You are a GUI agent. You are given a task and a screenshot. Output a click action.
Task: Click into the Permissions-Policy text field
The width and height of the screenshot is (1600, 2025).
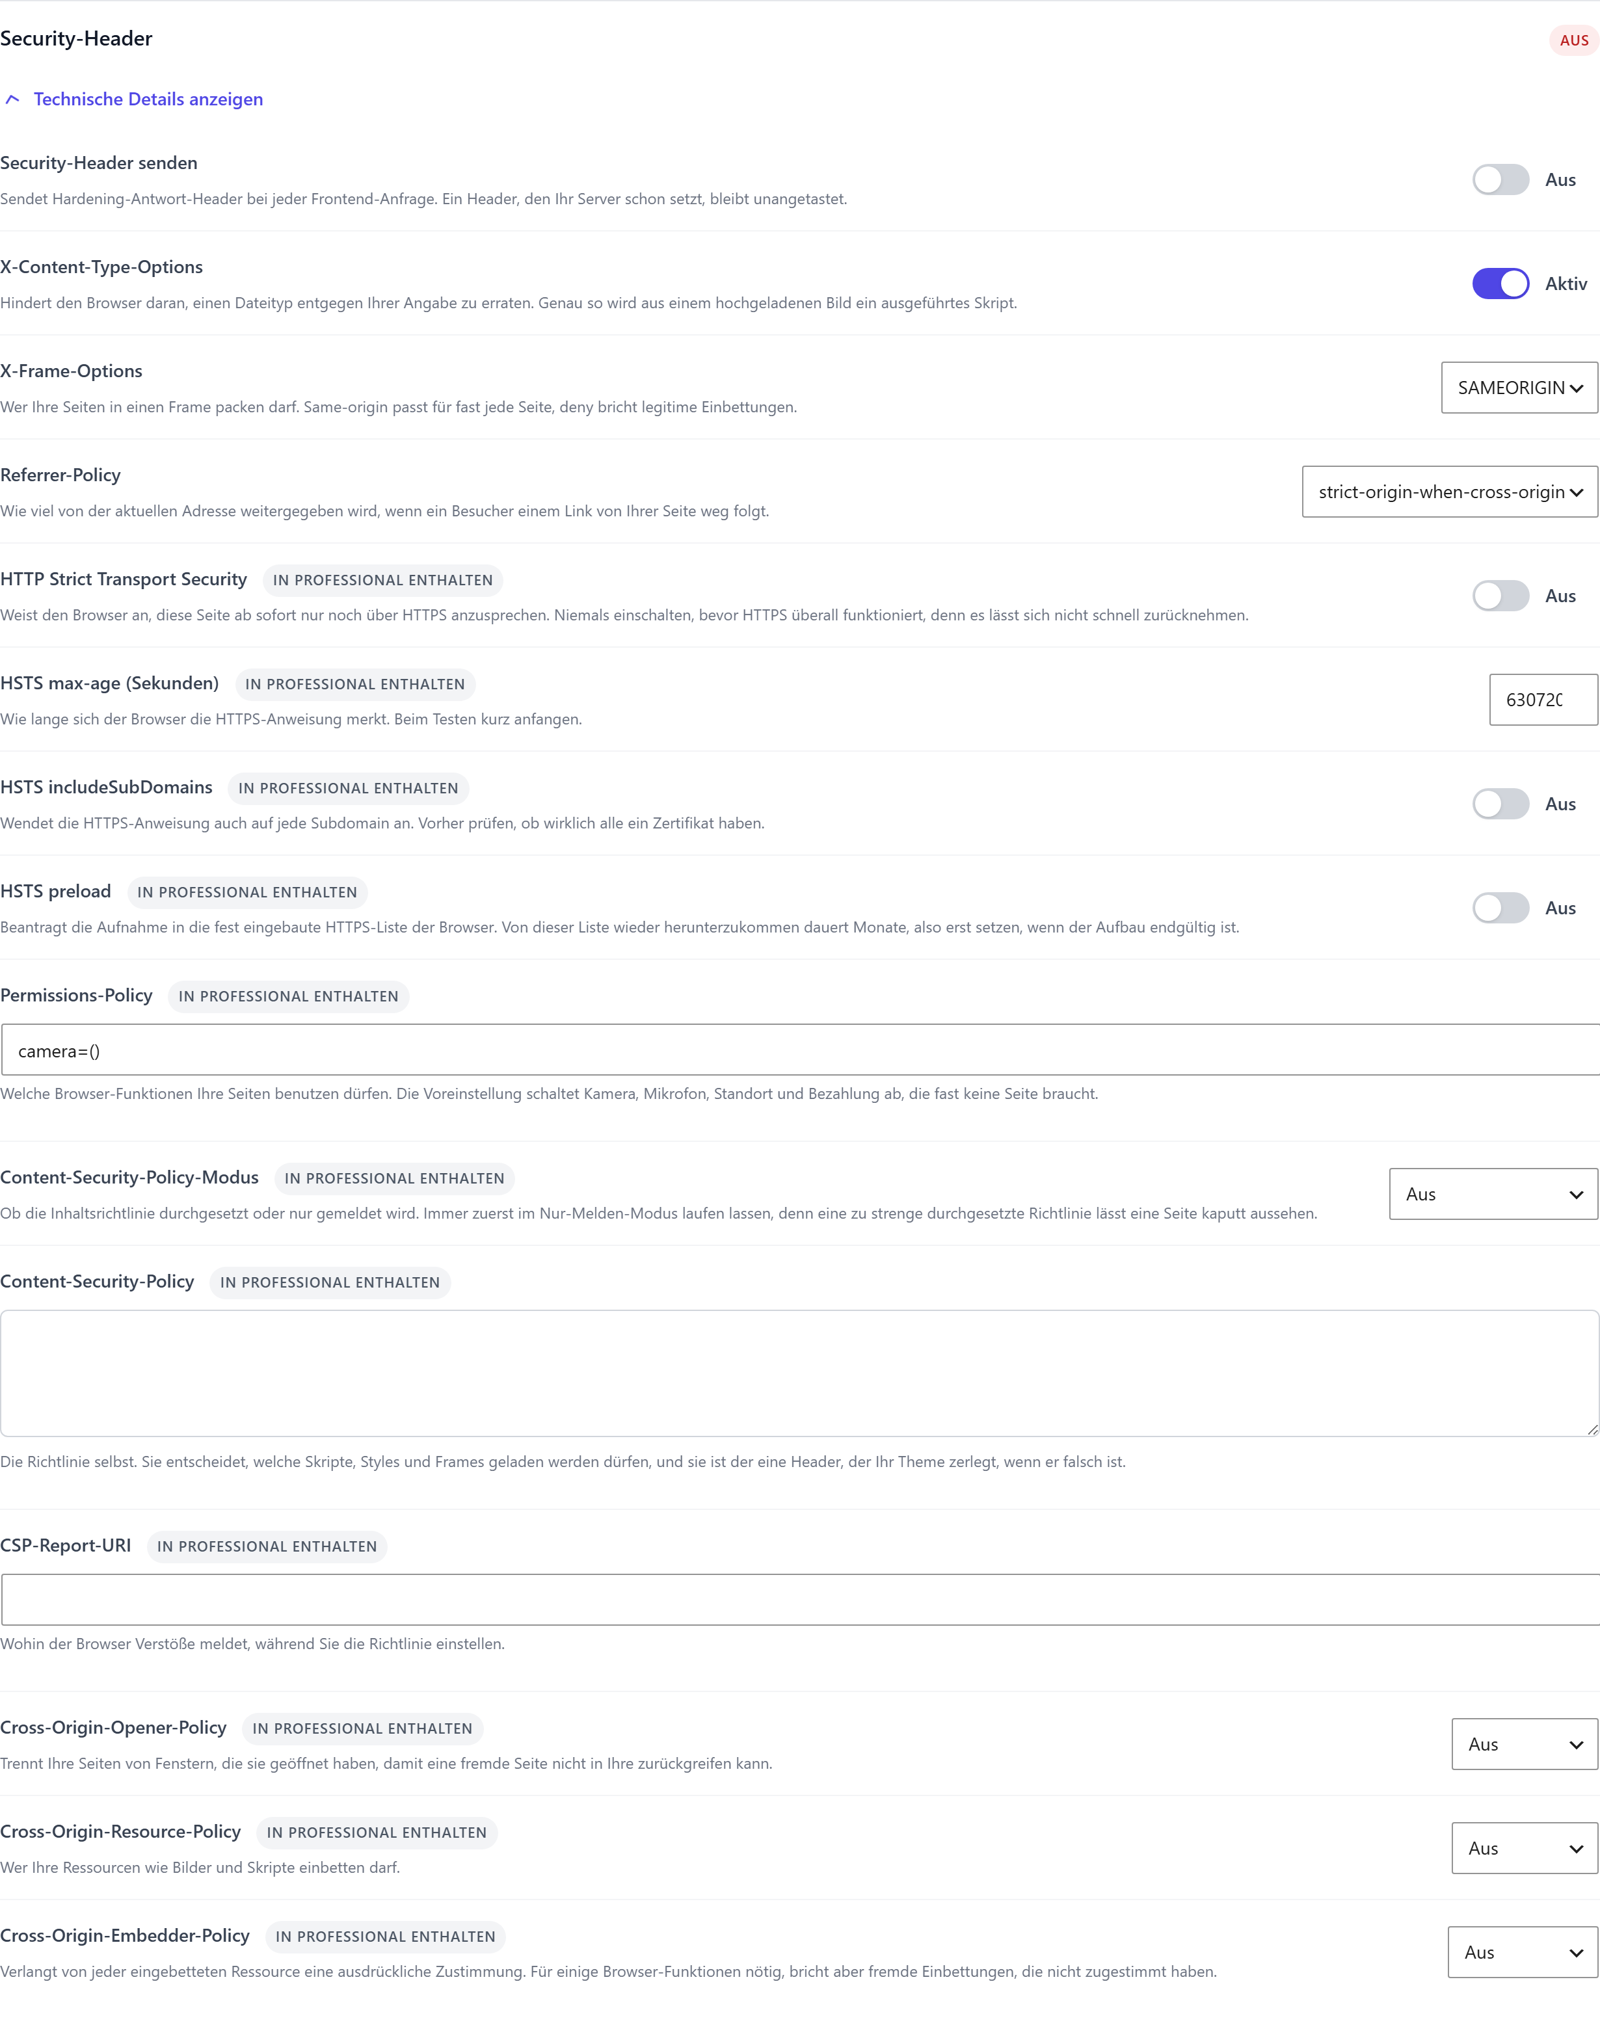point(800,1050)
